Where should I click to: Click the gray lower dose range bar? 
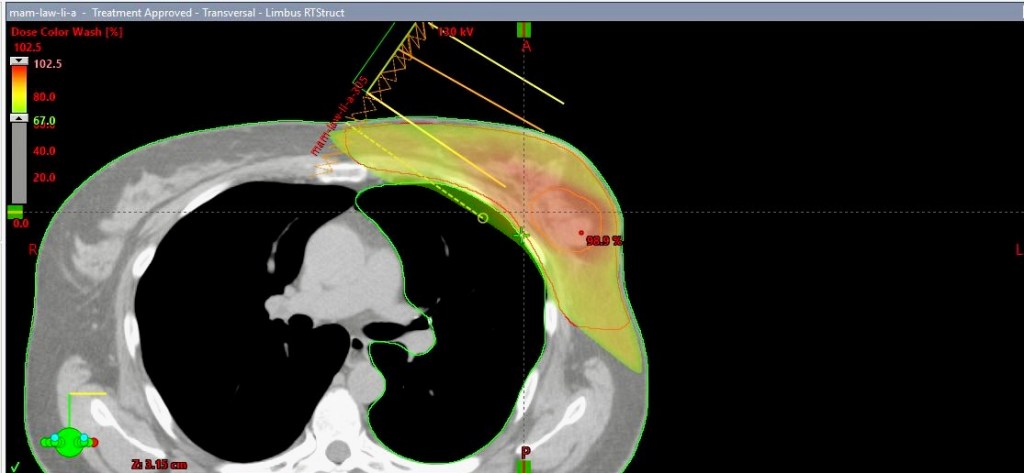click(x=19, y=163)
